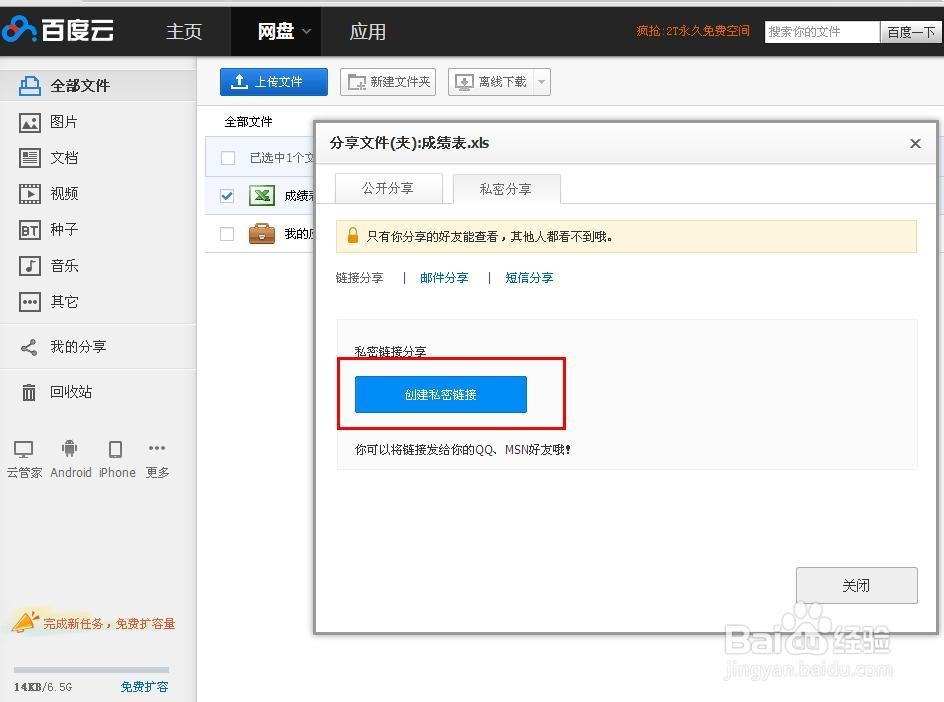Open the 应用 menu in top bar
Screen dimensions: 944x702
click(368, 31)
